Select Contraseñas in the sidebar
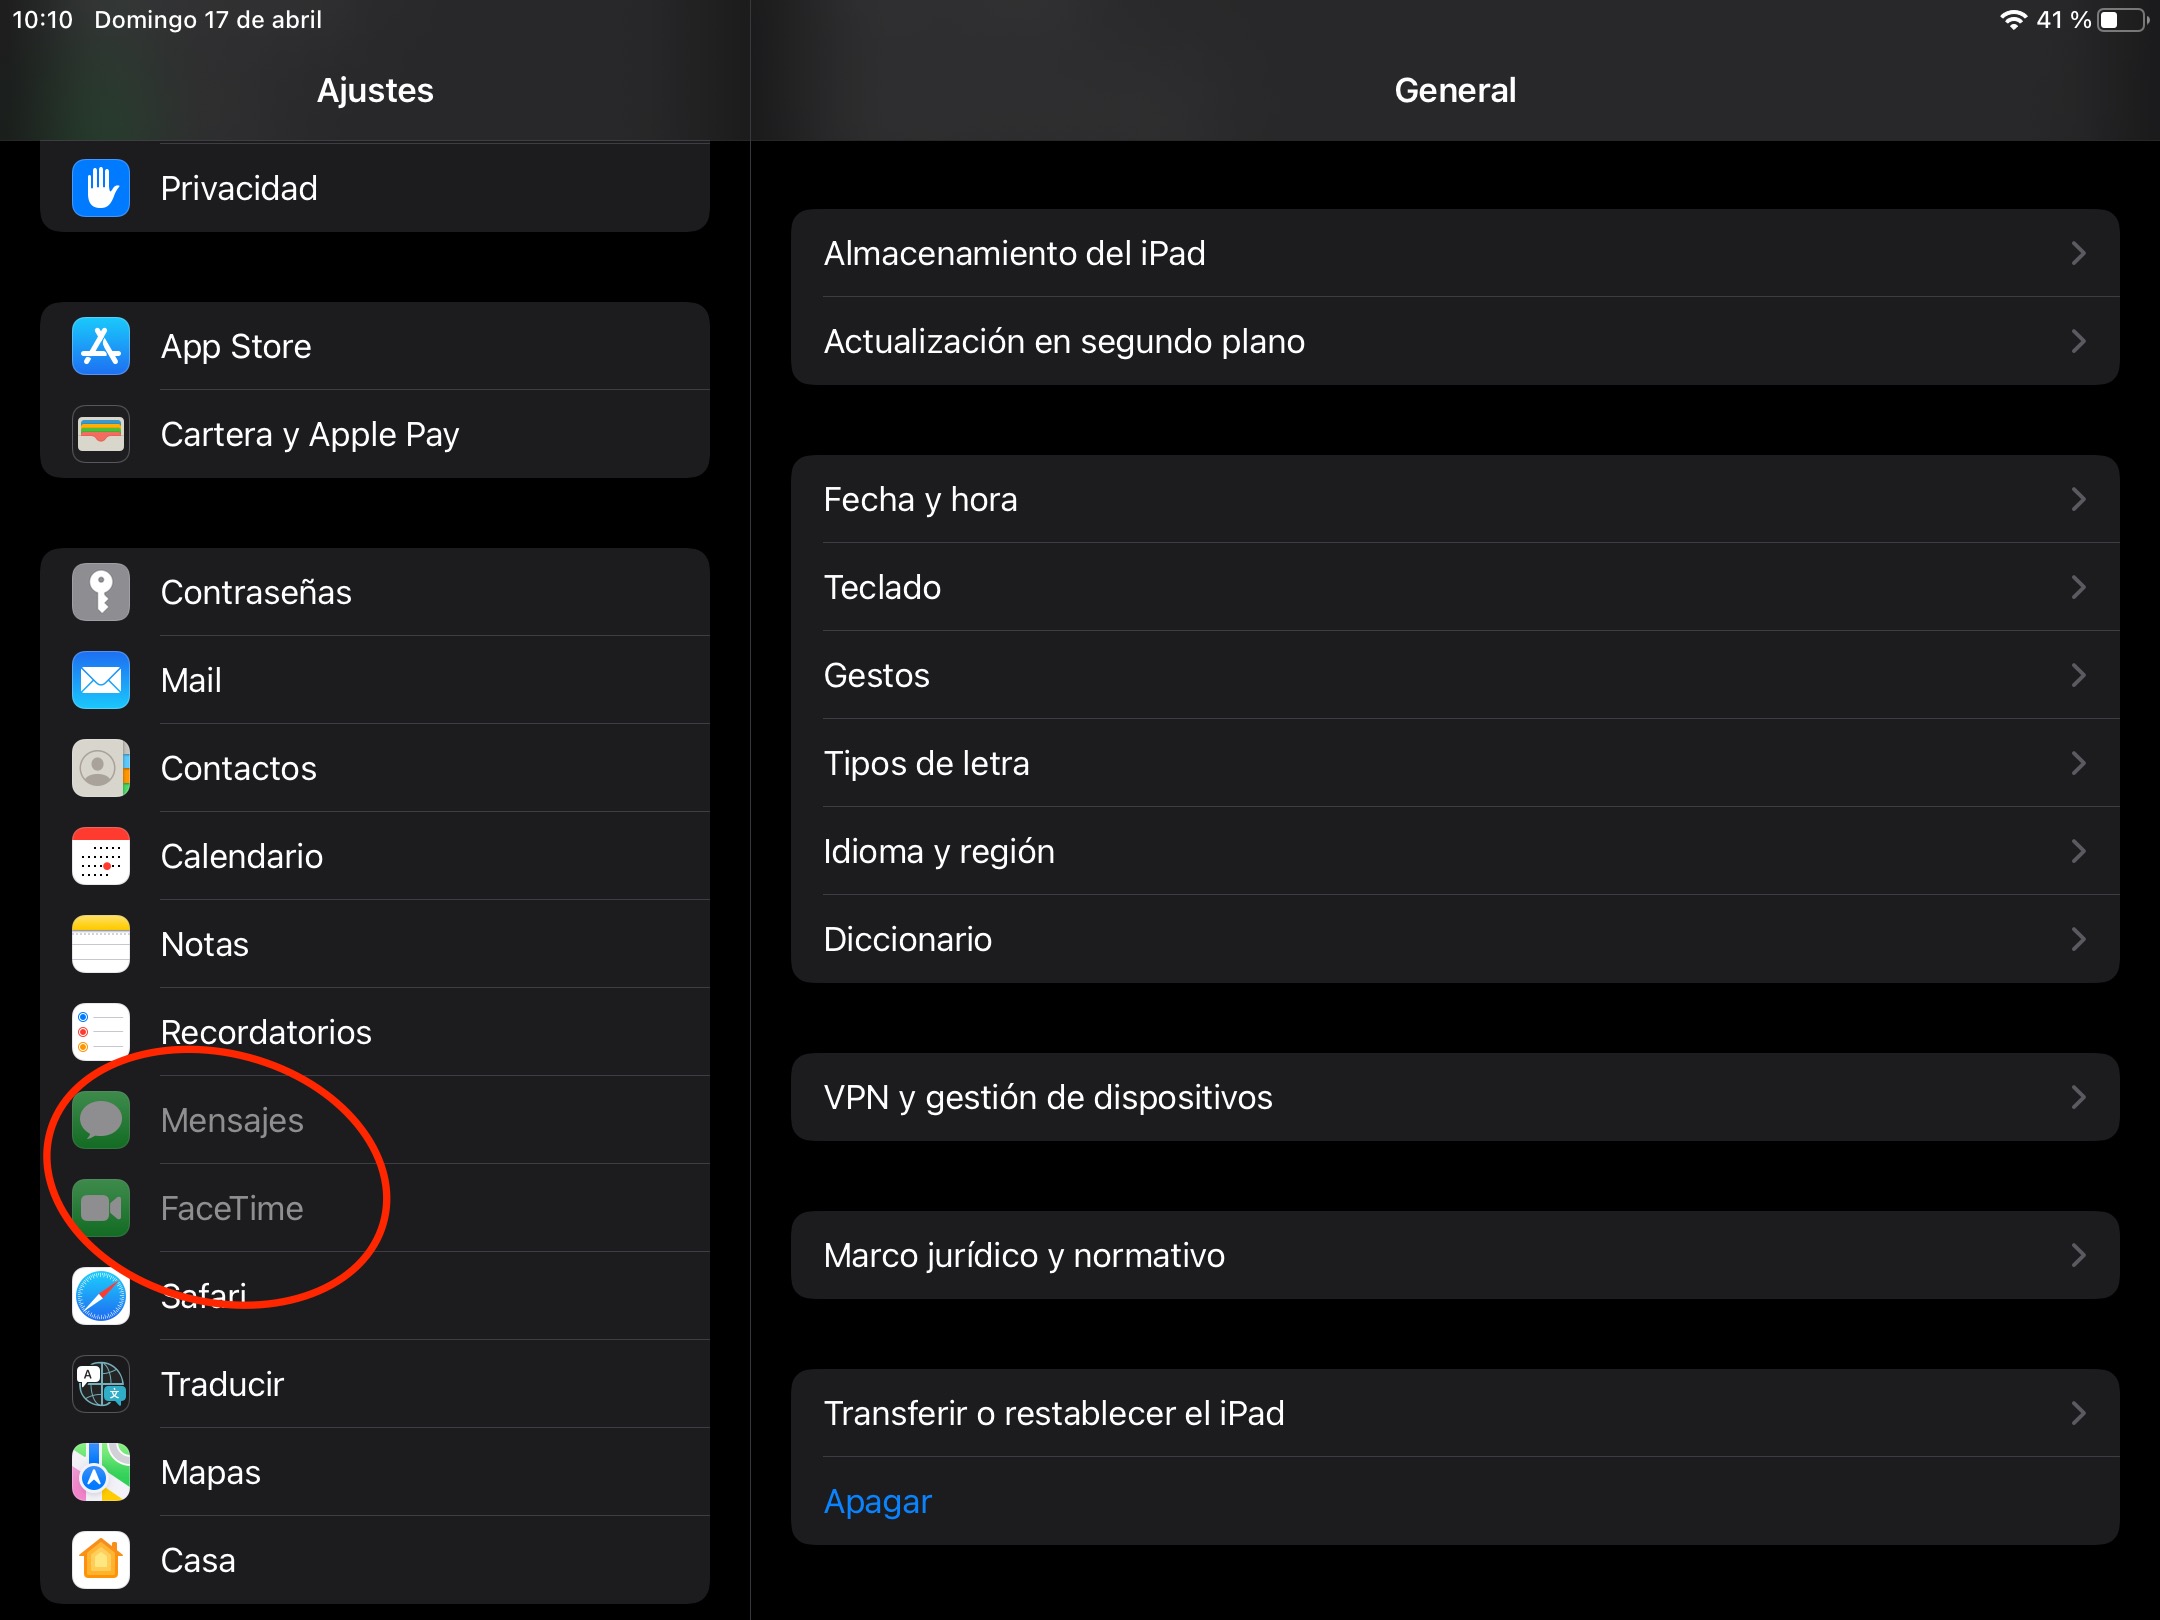The image size is (2160, 1620). pos(375,592)
